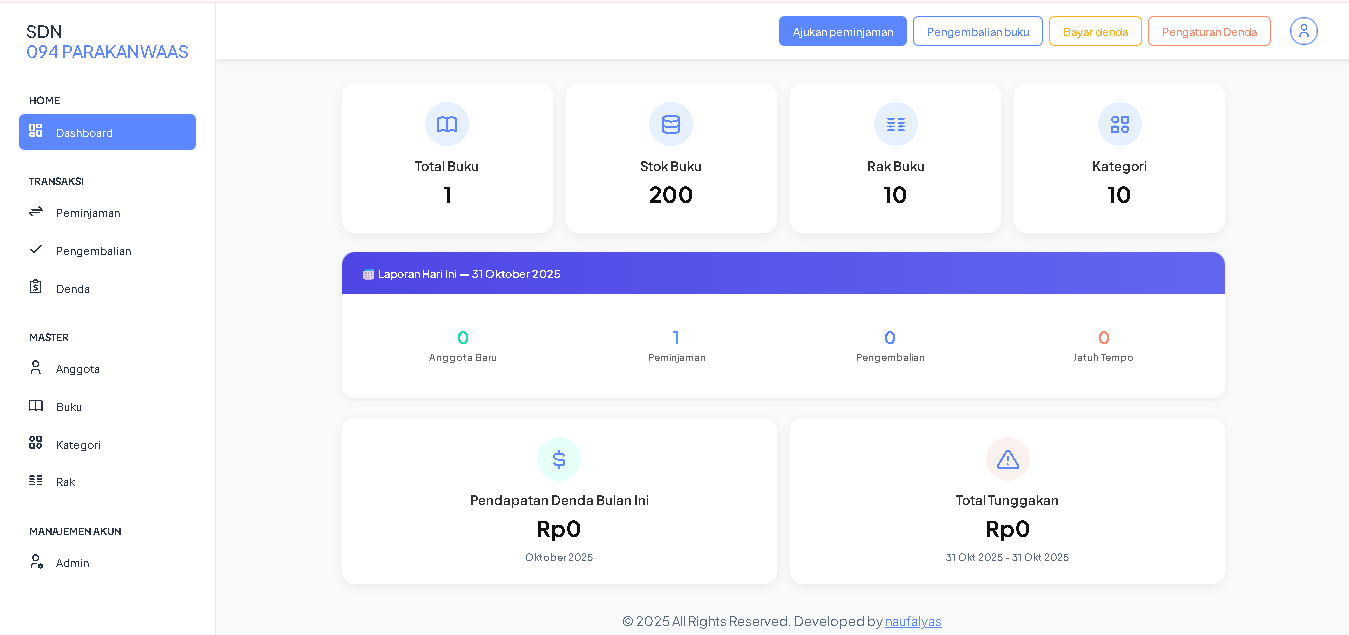Go to Pengembalian sidebar menu
This screenshot has width=1349, height=635.
93,251
